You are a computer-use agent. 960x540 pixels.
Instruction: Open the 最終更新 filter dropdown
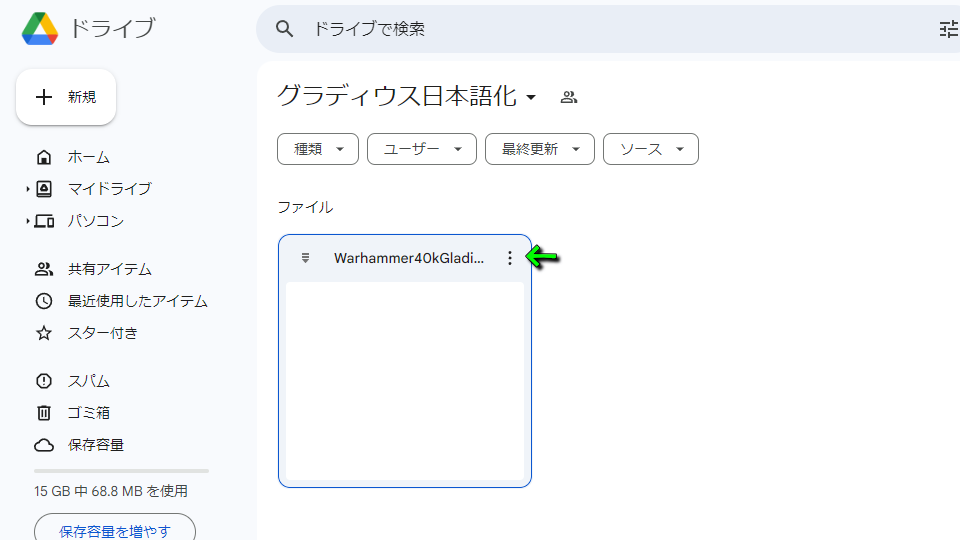tap(539, 149)
